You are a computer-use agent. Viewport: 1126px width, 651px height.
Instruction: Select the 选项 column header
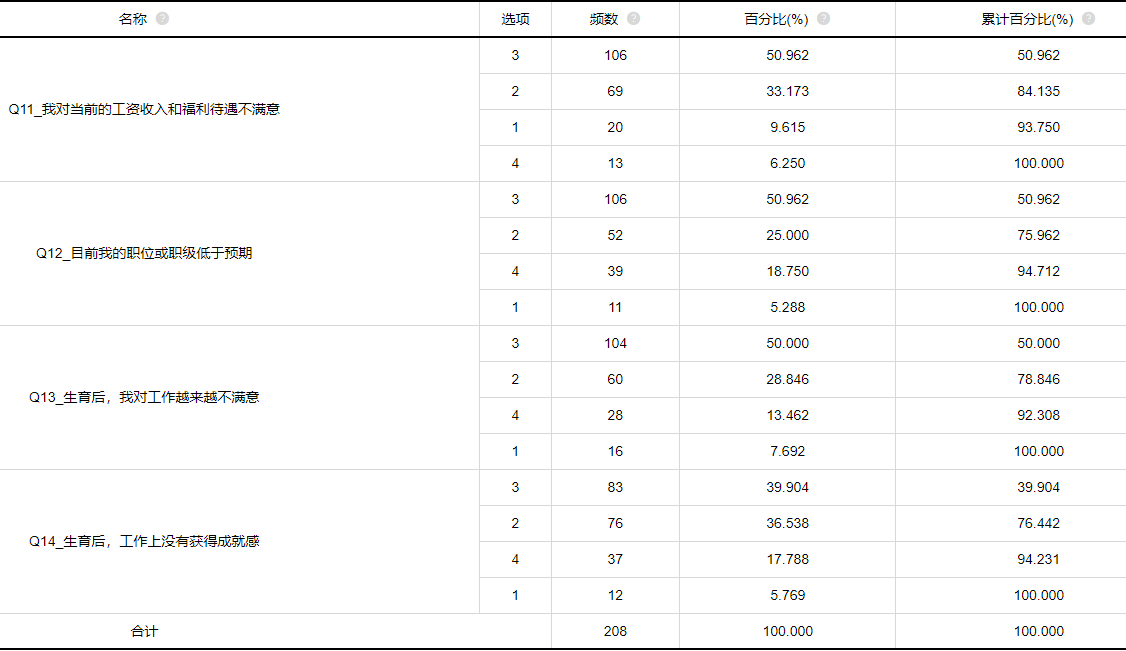point(515,19)
